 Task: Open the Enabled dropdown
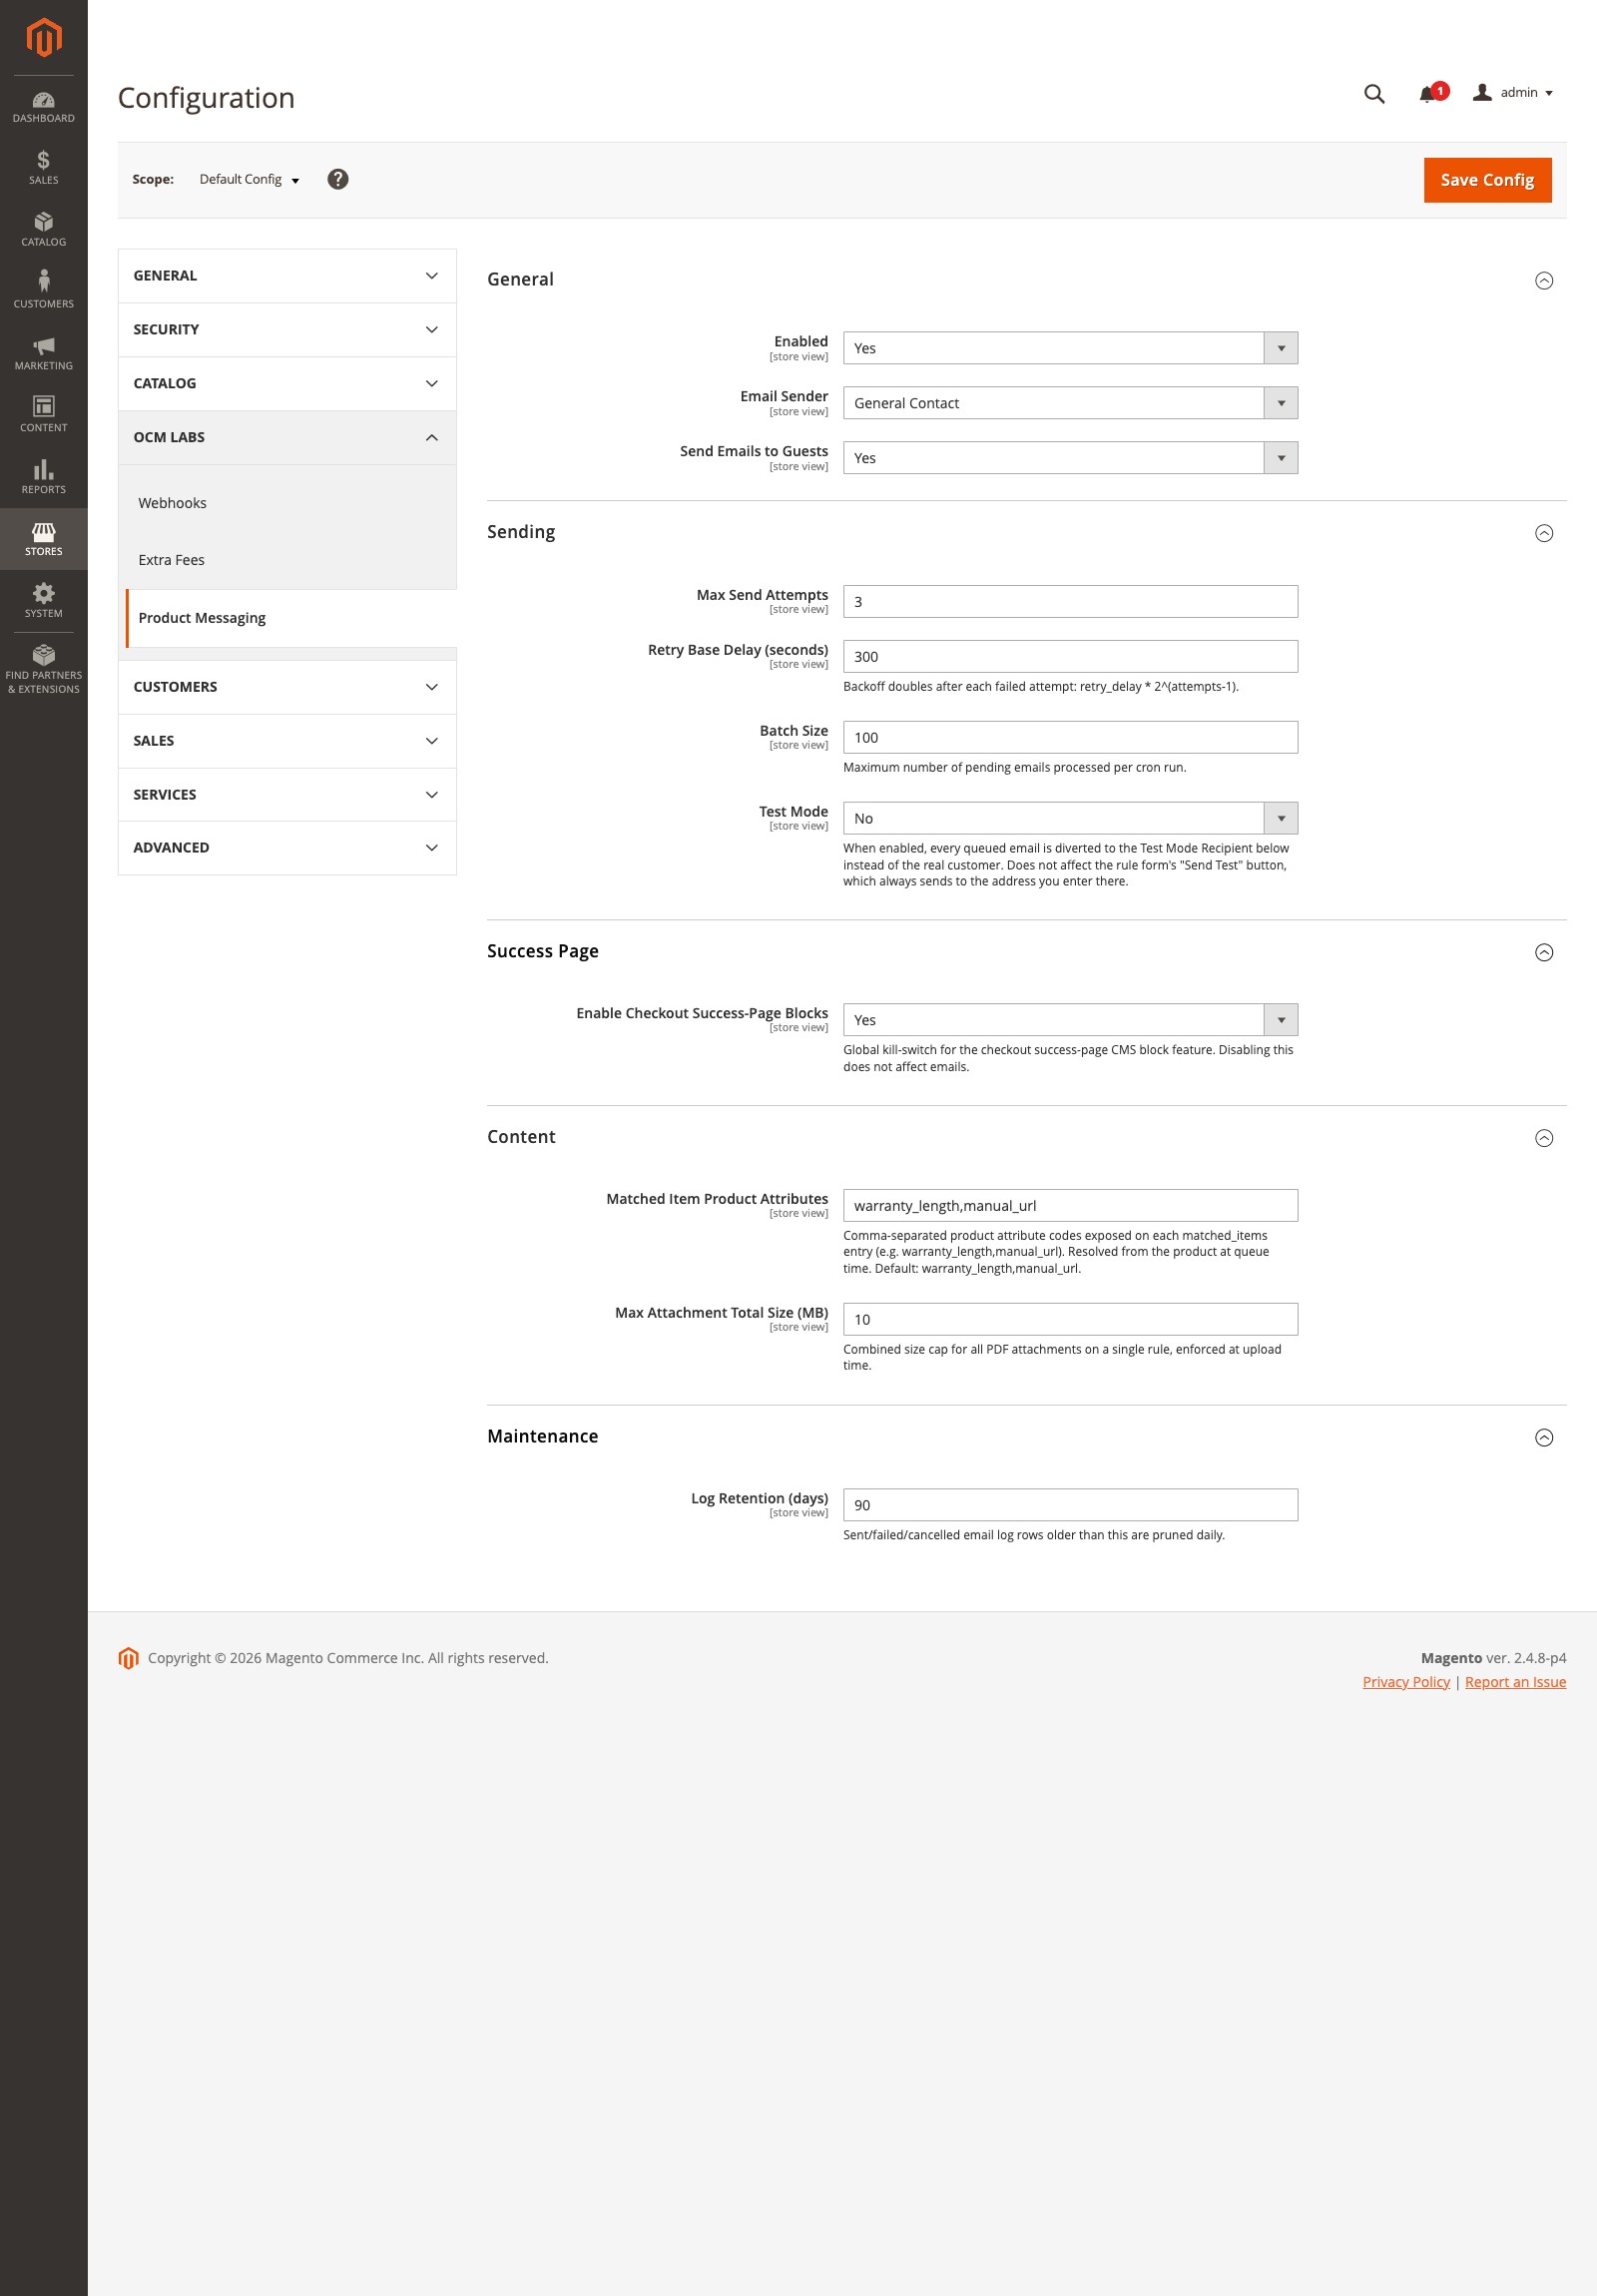pos(1070,348)
